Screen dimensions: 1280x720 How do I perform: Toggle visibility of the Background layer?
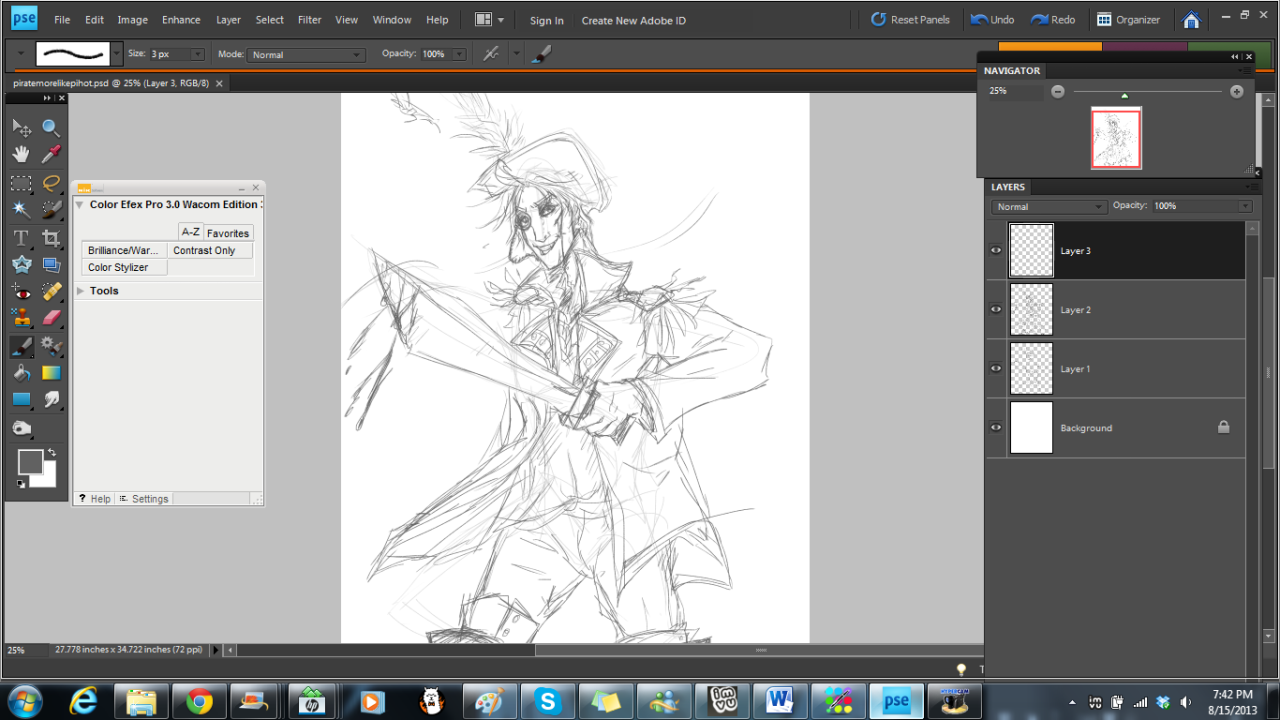point(996,428)
